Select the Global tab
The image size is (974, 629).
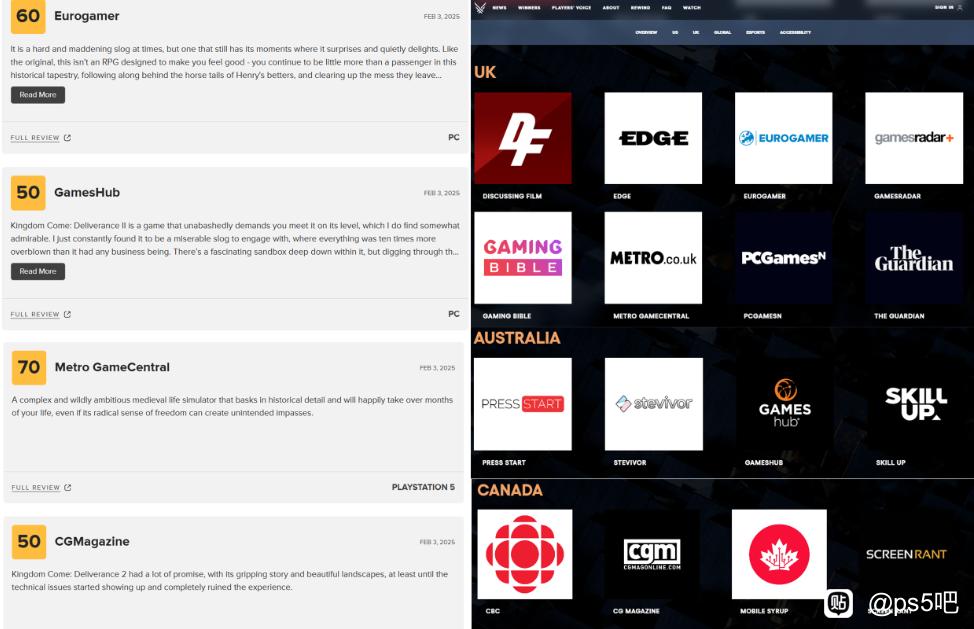pos(722,32)
